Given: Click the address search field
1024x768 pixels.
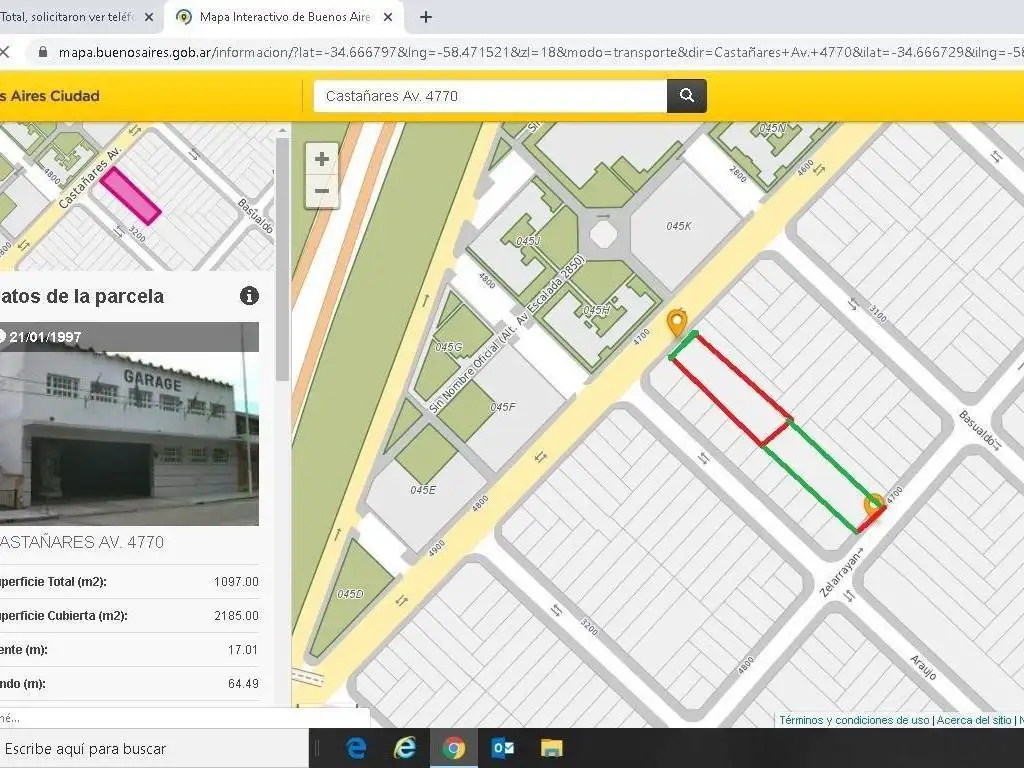Looking at the screenshot, I should (490, 96).
